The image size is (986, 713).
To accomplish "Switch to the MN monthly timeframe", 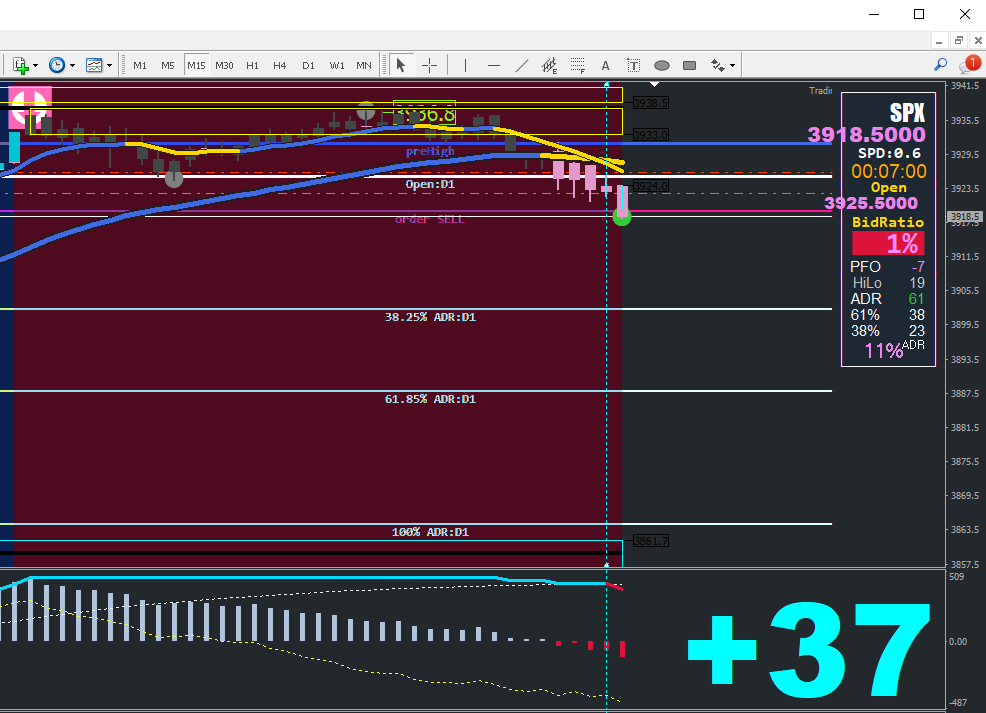I will [363, 65].
